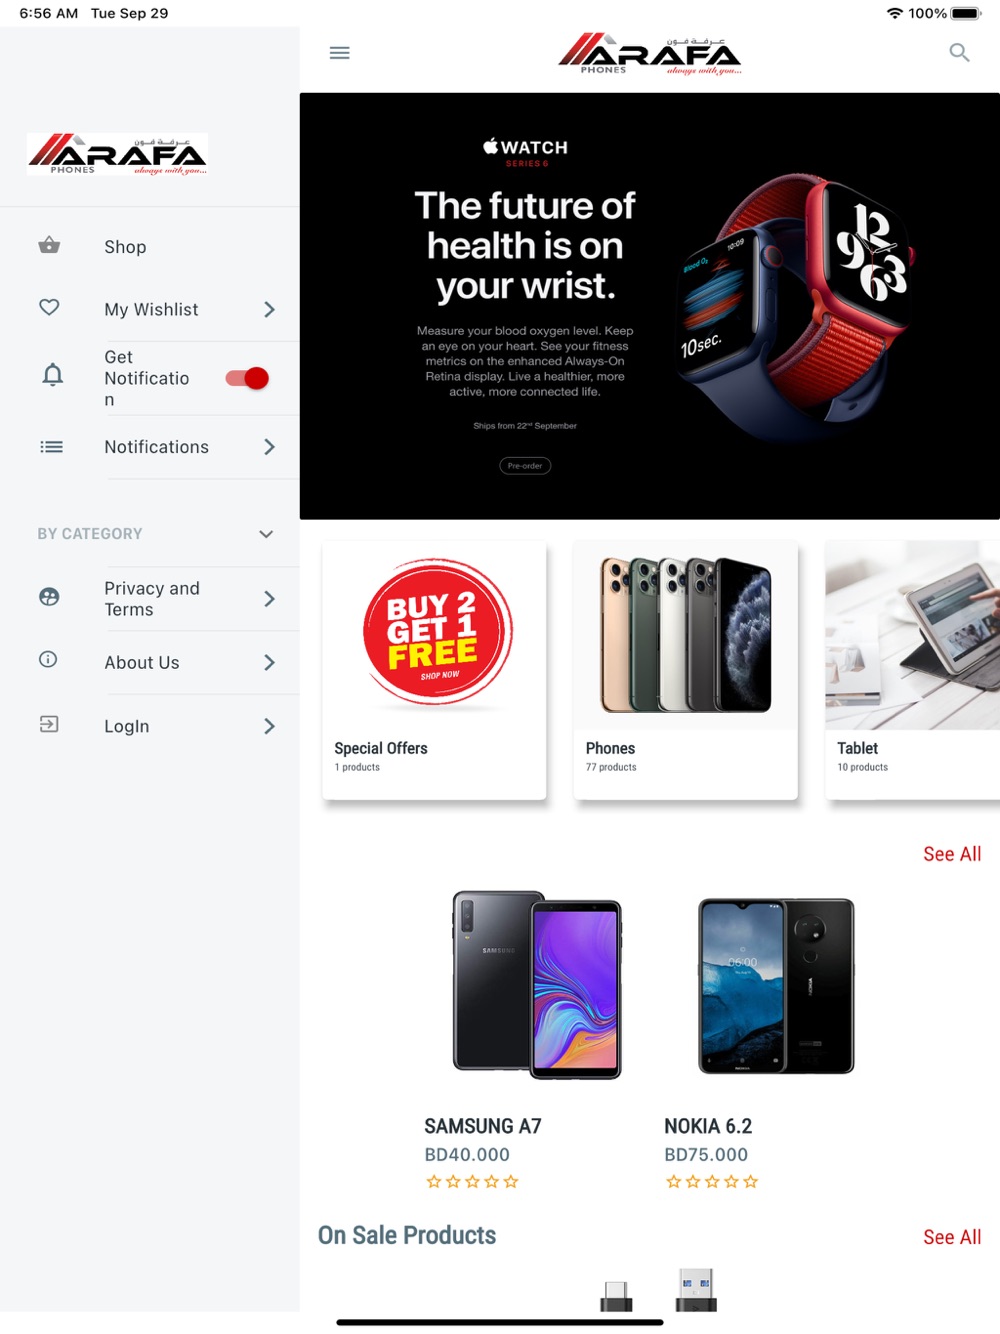Viewport: 1000px width, 1334px height.
Task: Click the Privacy and Terms icon
Action: 49,597
